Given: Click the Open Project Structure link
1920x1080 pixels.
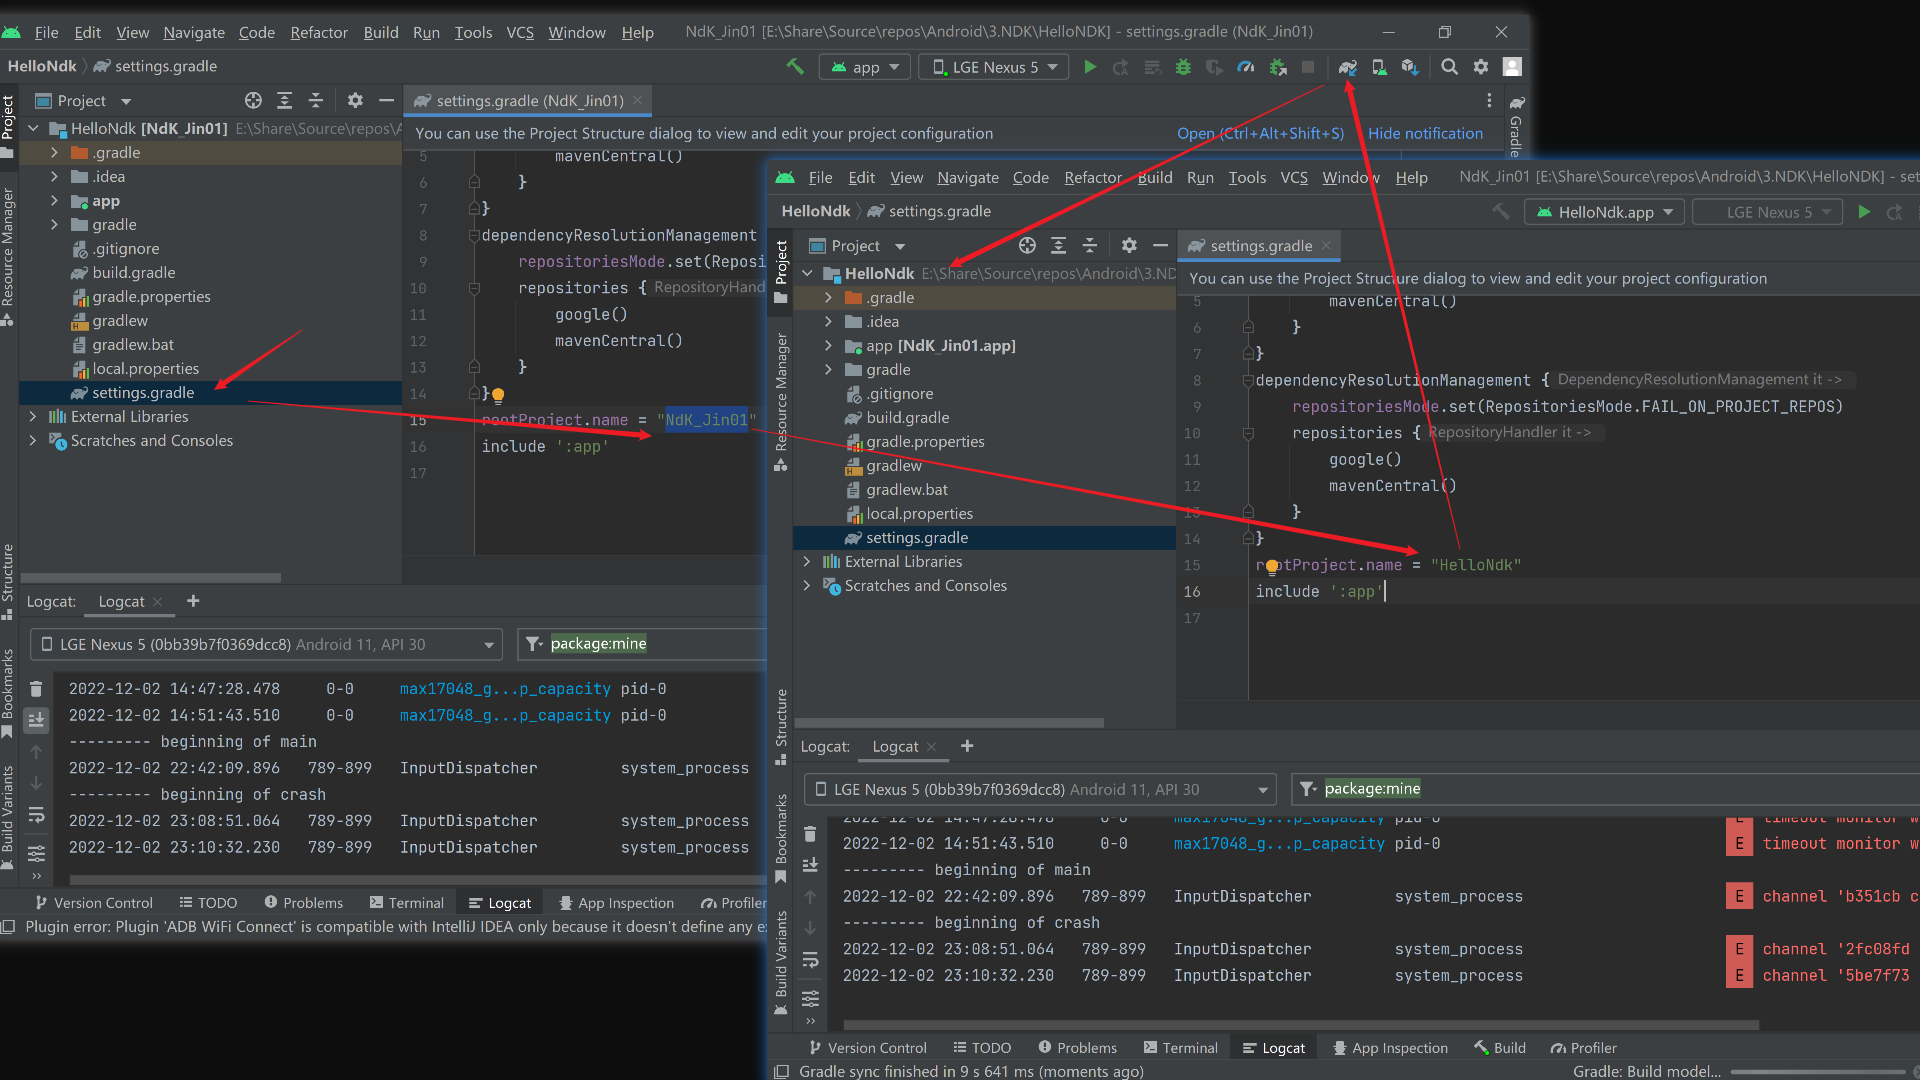Looking at the screenshot, I should [1260, 133].
